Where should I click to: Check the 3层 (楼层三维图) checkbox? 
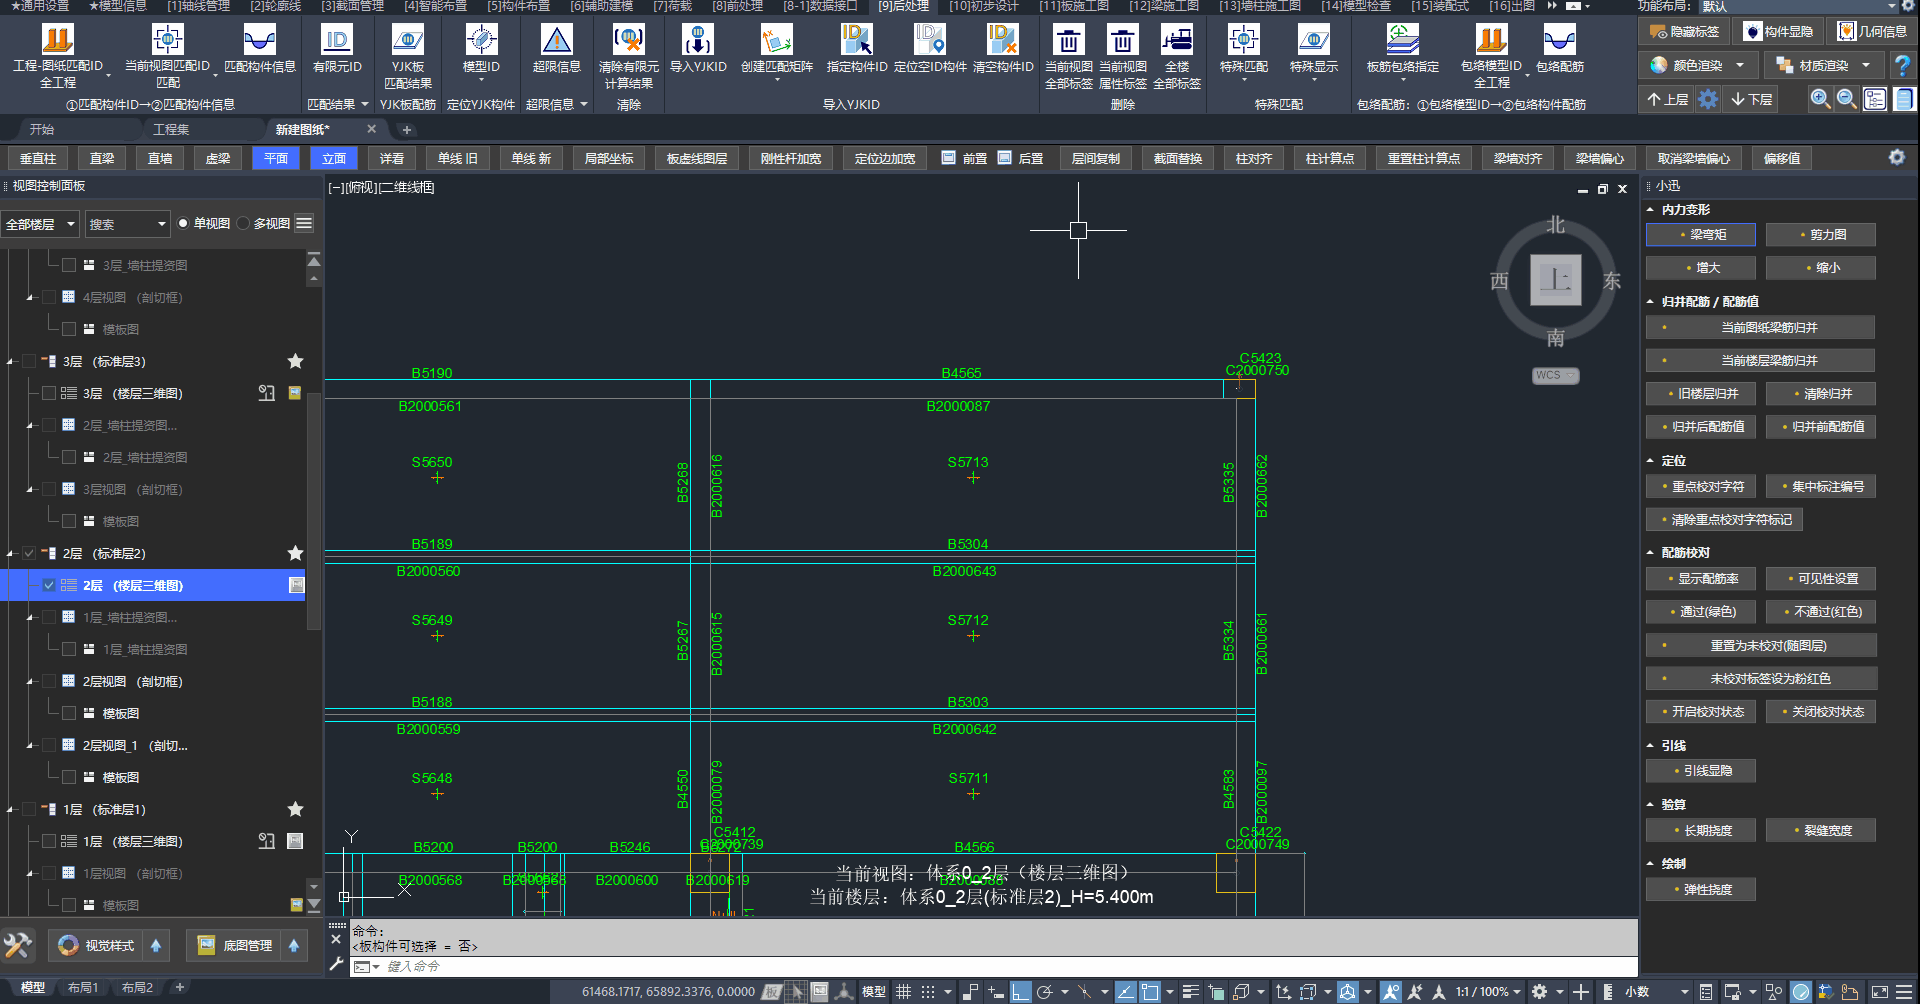49,393
